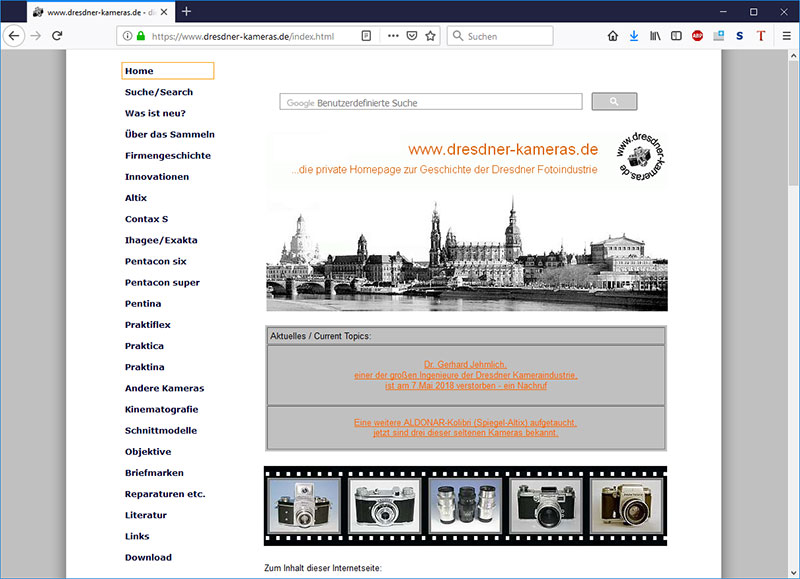800x579 pixels.
Task: Go to browser home page icon
Action: pyautogui.click(x=613, y=36)
